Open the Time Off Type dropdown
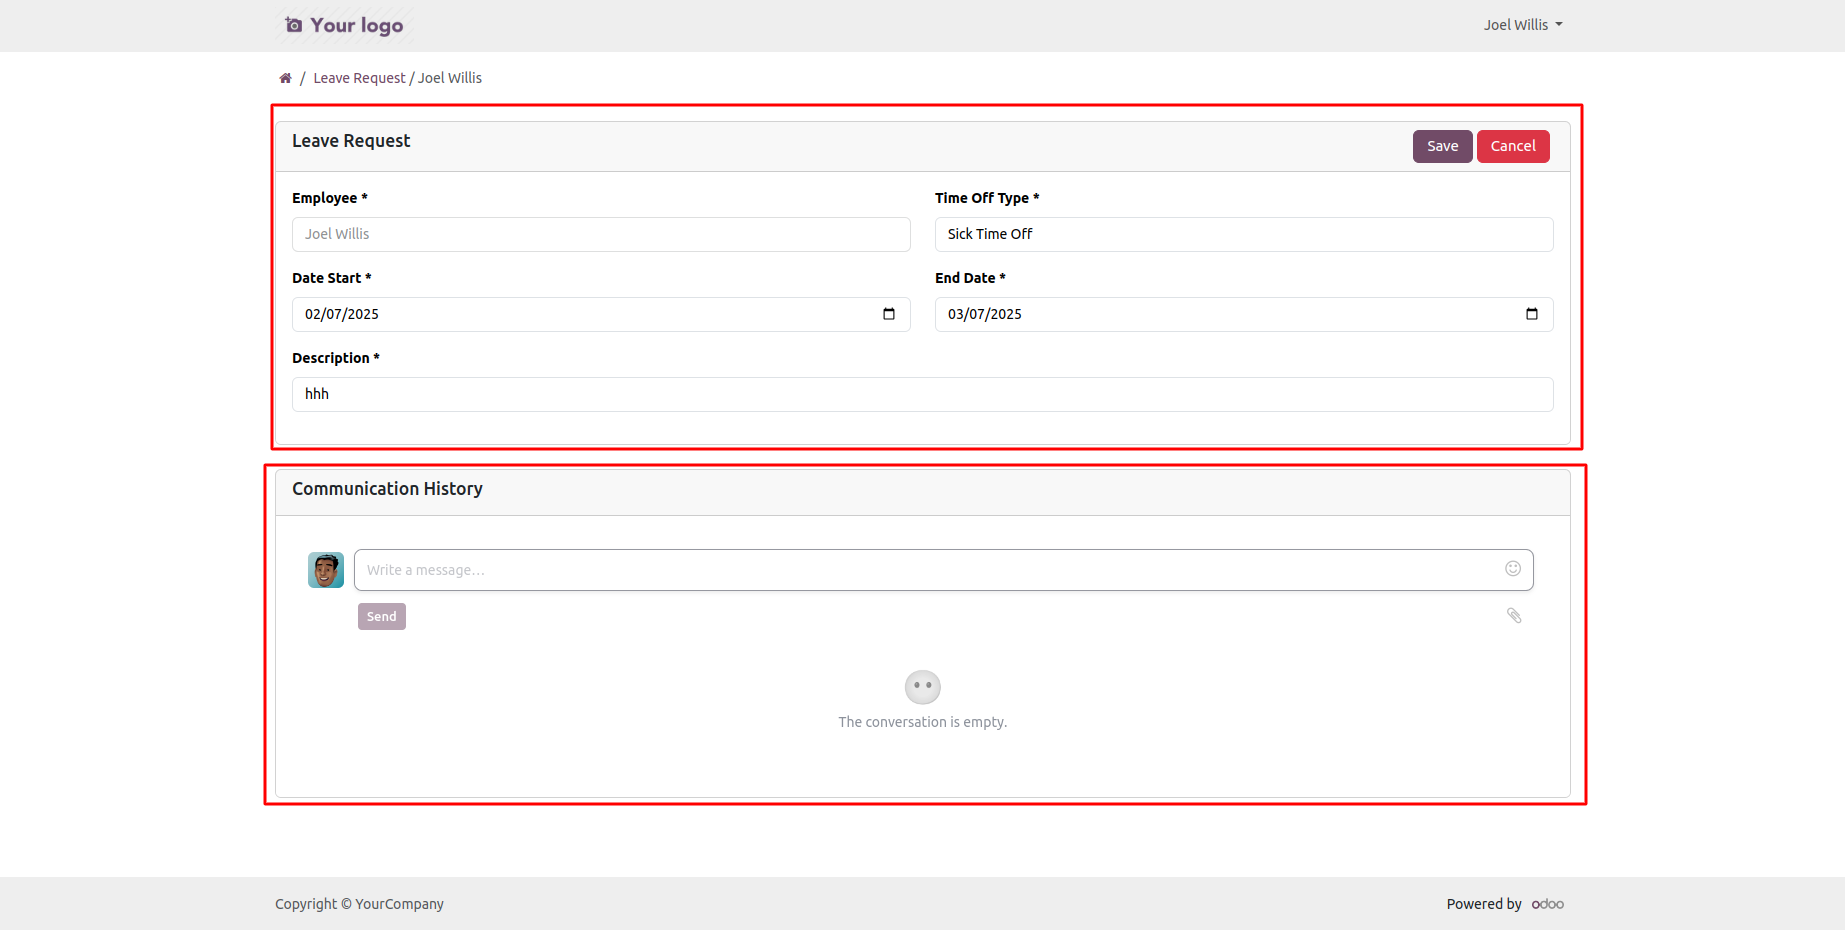 pos(1243,234)
